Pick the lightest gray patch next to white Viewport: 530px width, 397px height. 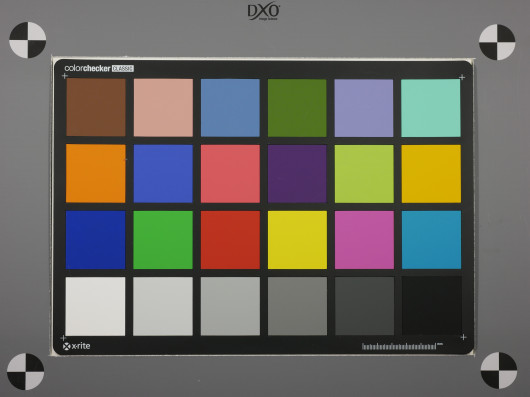click(163, 306)
